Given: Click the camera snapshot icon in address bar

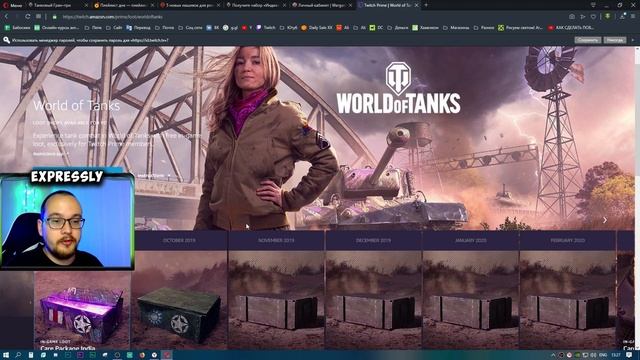Looking at the screenshot, I should click(572, 17).
